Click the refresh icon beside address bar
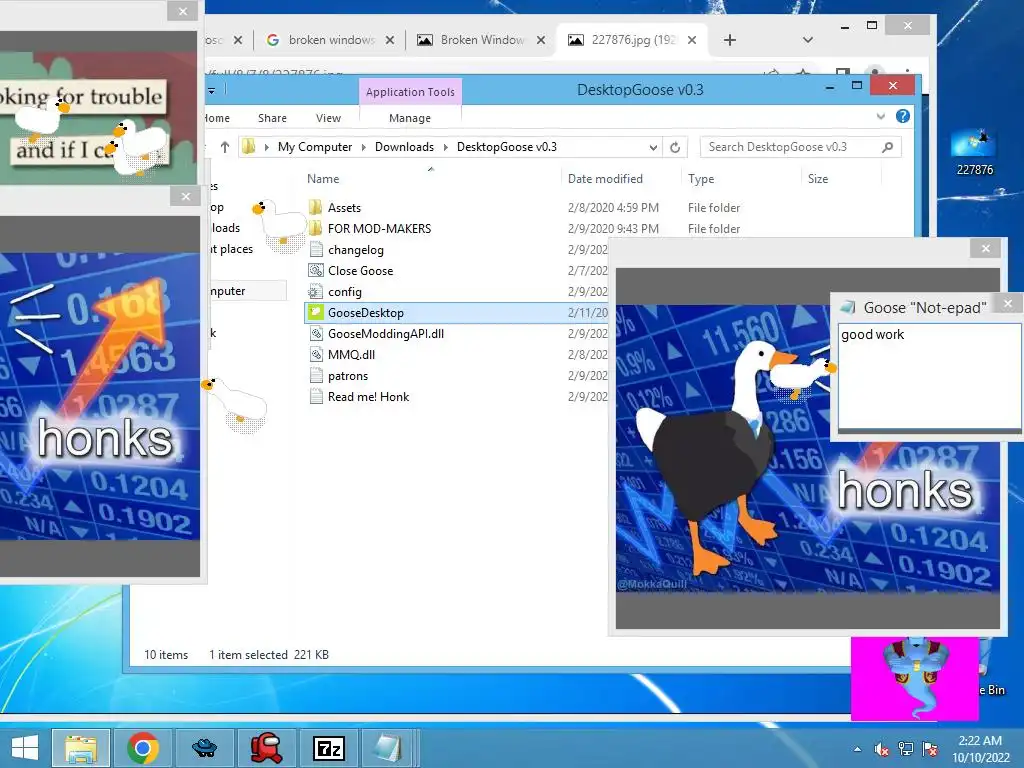This screenshot has height=768, width=1024. tap(675, 147)
